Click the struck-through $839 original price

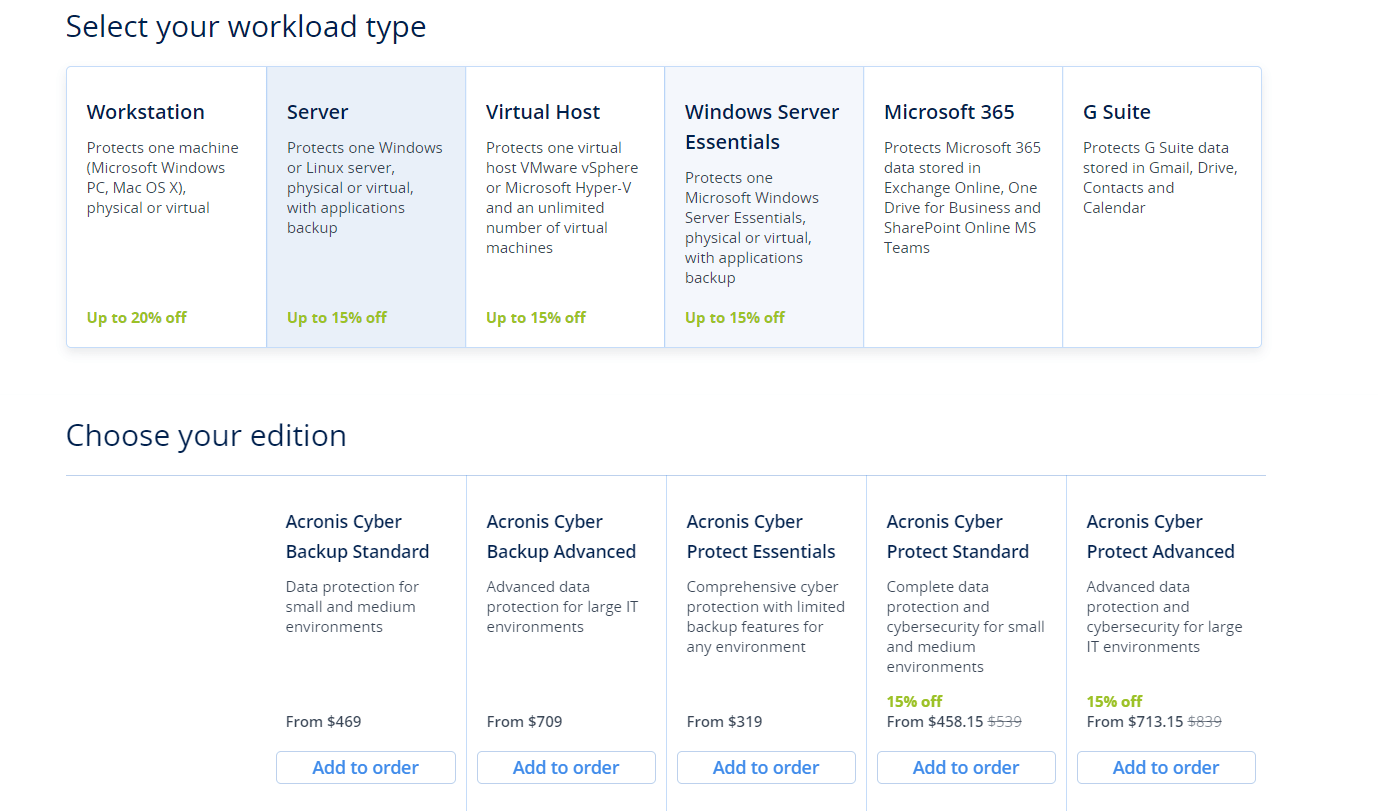point(1205,722)
